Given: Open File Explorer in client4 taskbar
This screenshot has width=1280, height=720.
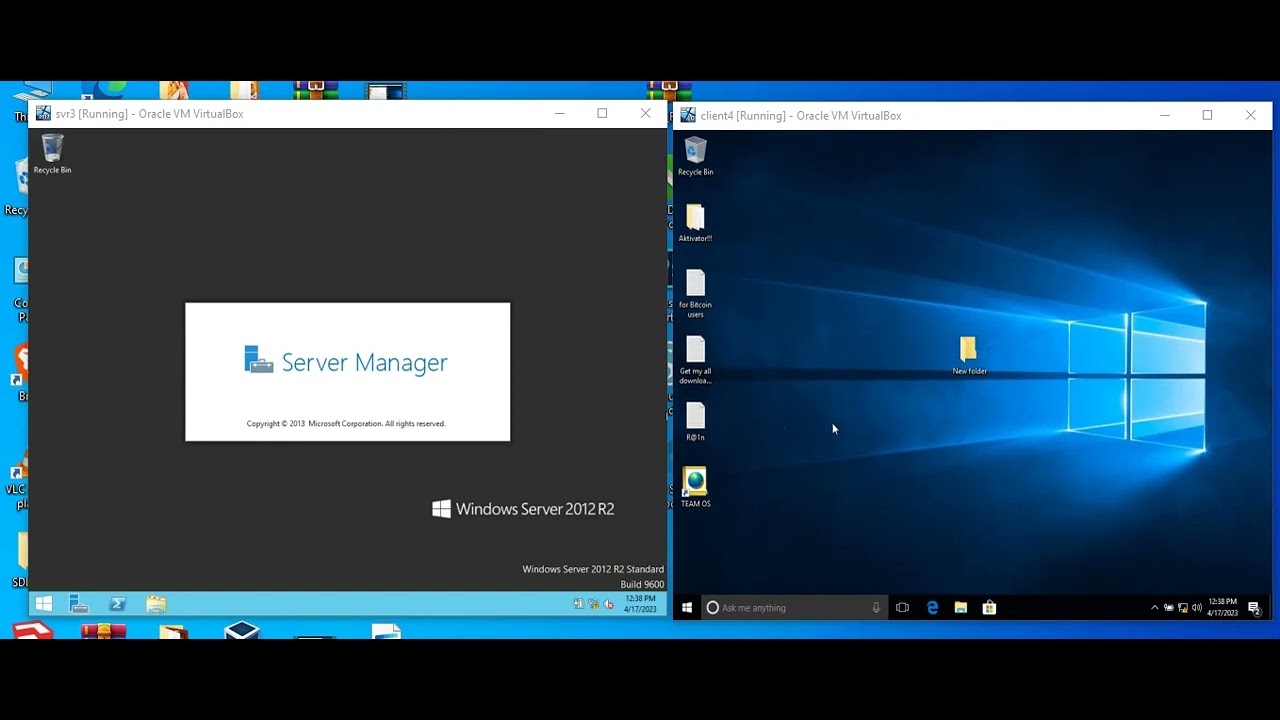Looking at the screenshot, I should (x=961, y=607).
